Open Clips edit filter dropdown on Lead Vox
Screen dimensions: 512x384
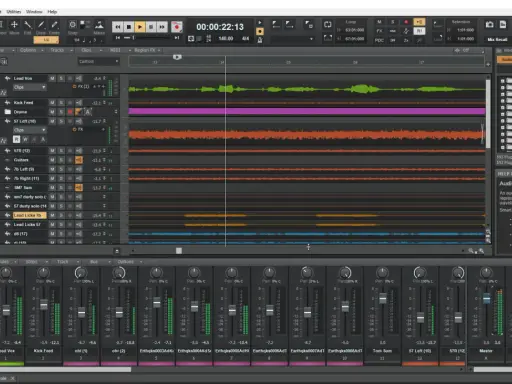click(x=29, y=87)
